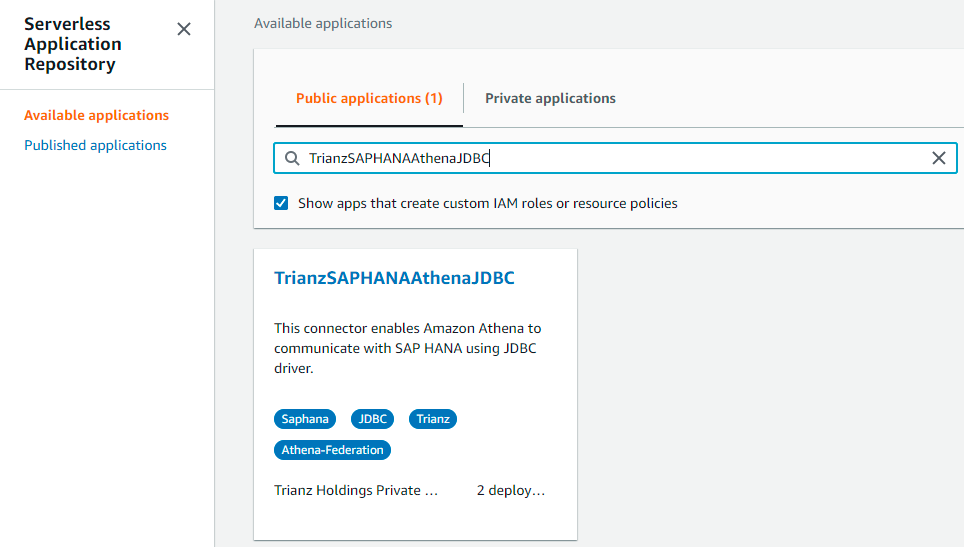Click the 2 deploy… count text

[x=511, y=490]
